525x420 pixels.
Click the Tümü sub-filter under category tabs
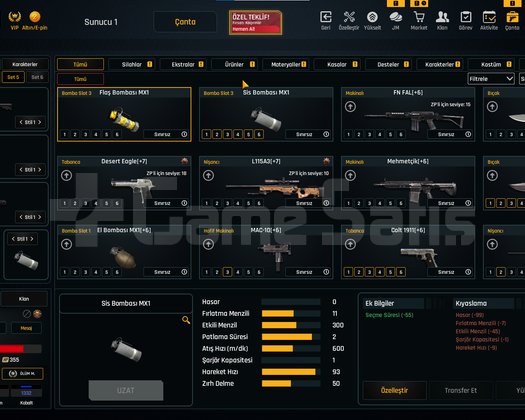[x=80, y=79]
